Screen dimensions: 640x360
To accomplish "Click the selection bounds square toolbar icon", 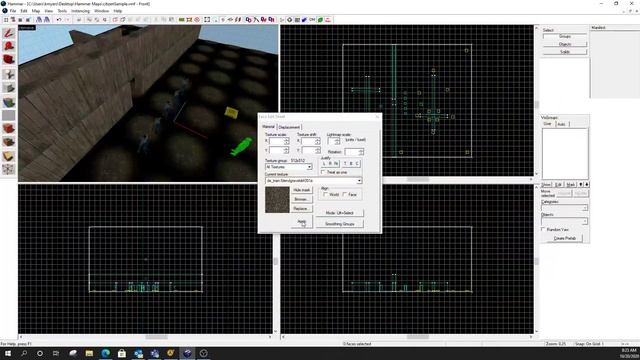I will 207,20.
